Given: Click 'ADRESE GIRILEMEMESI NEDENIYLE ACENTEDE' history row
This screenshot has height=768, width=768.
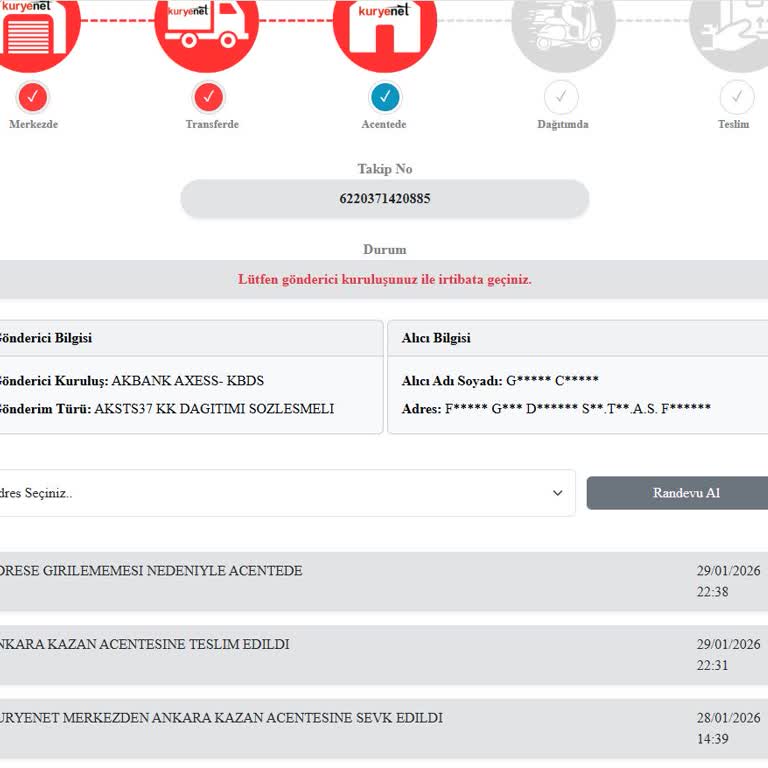Looking at the screenshot, I should tap(384, 581).
